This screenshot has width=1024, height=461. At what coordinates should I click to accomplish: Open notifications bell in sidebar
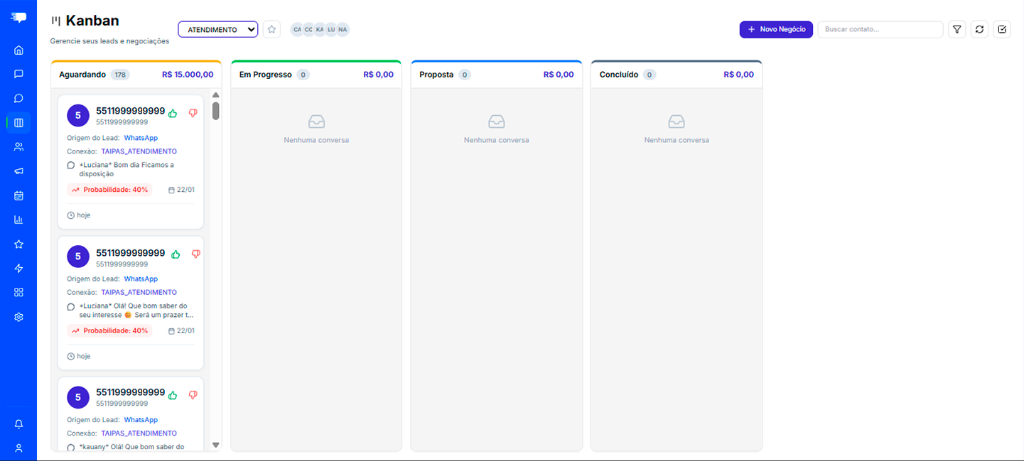[x=19, y=424]
